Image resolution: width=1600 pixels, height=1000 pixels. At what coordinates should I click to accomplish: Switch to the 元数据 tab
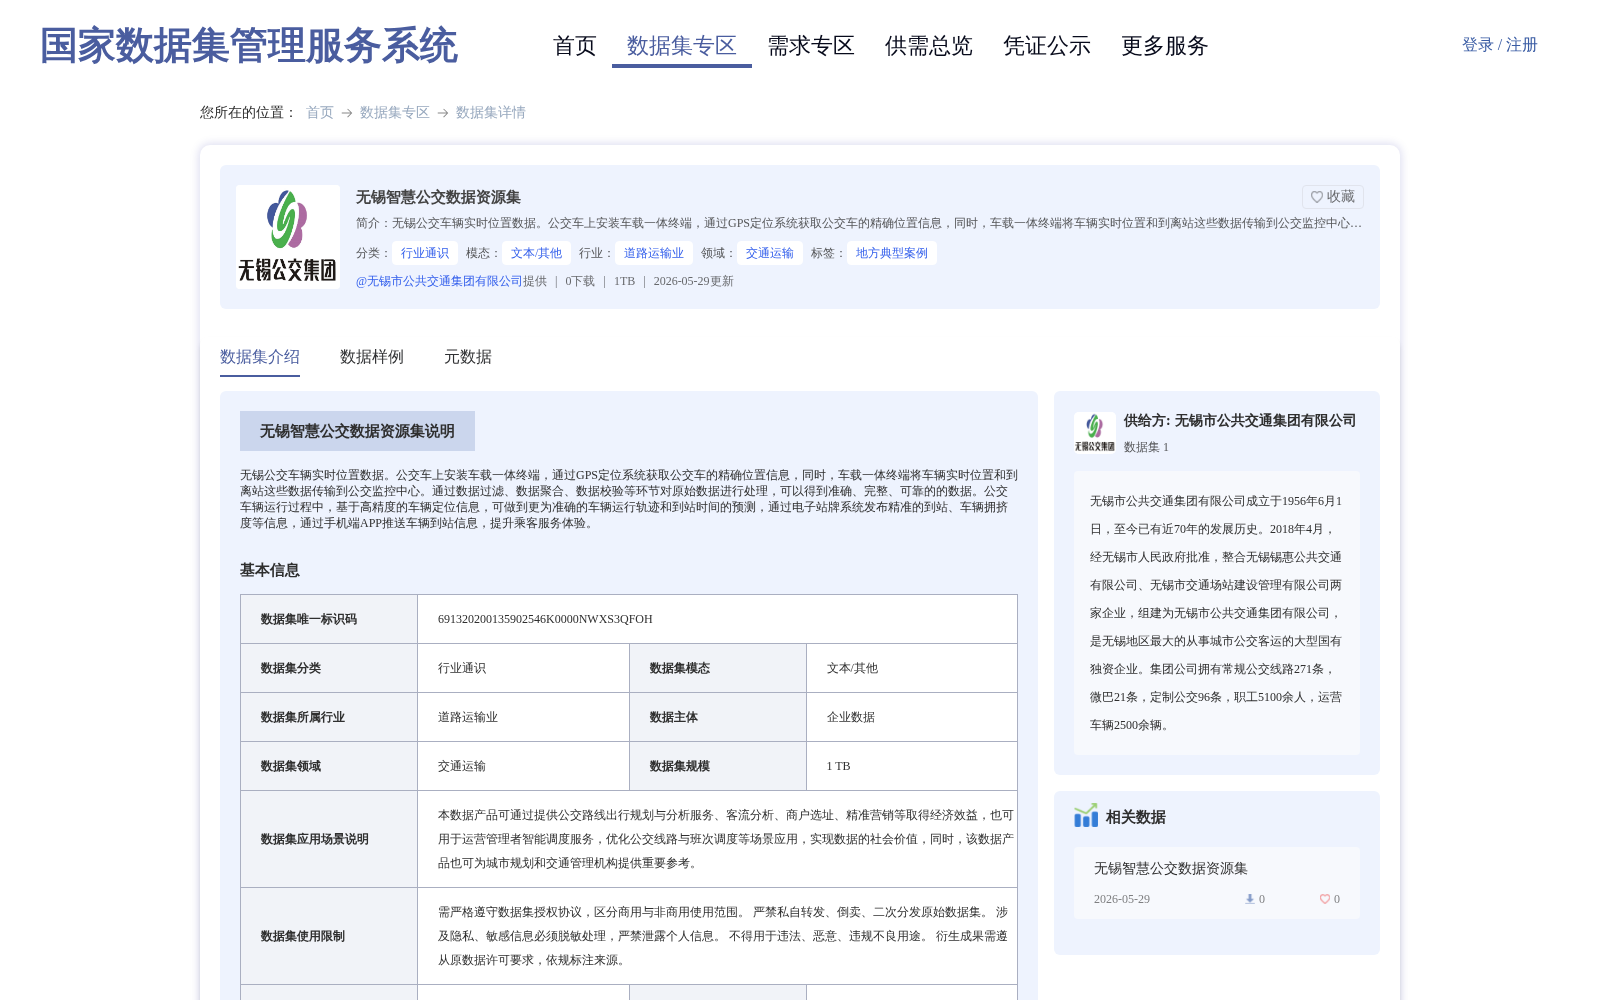pyautogui.click(x=468, y=357)
